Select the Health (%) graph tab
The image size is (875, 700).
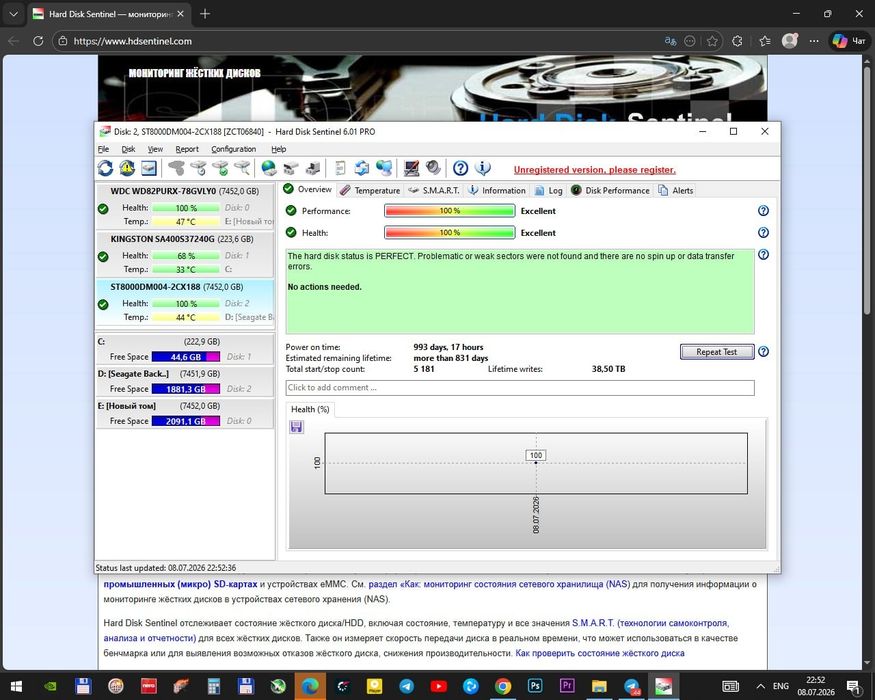310,409
